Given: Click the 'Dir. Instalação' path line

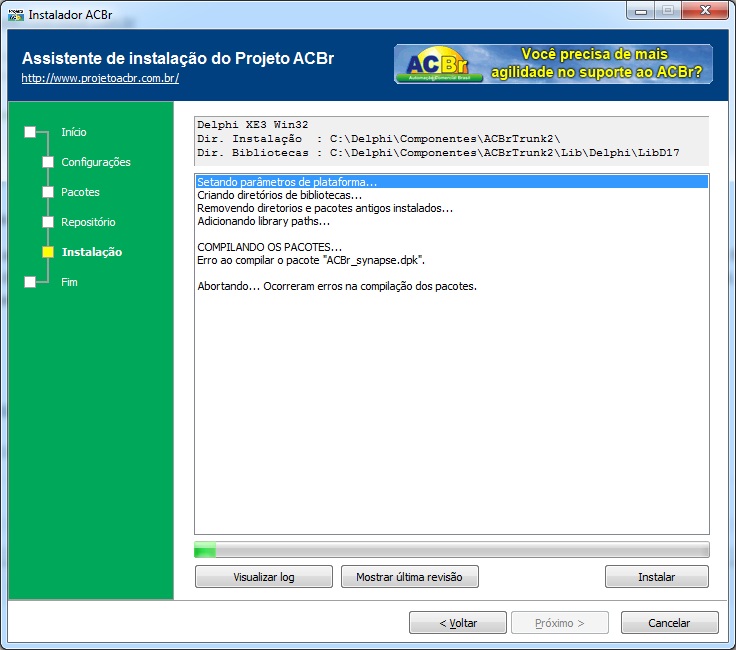Looking at the screenshot, I should coord(378,139).
